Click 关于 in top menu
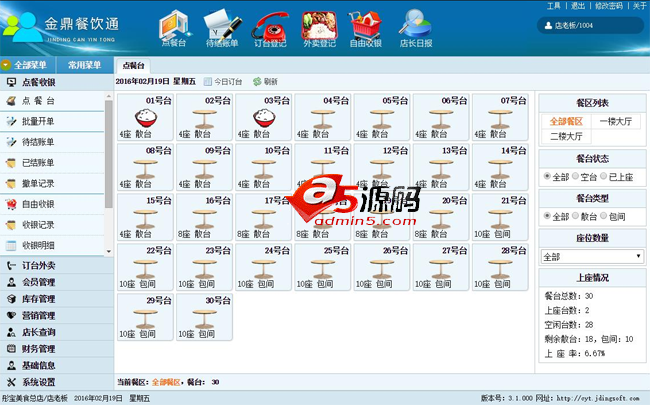650x405 pixels. (639, 6)
